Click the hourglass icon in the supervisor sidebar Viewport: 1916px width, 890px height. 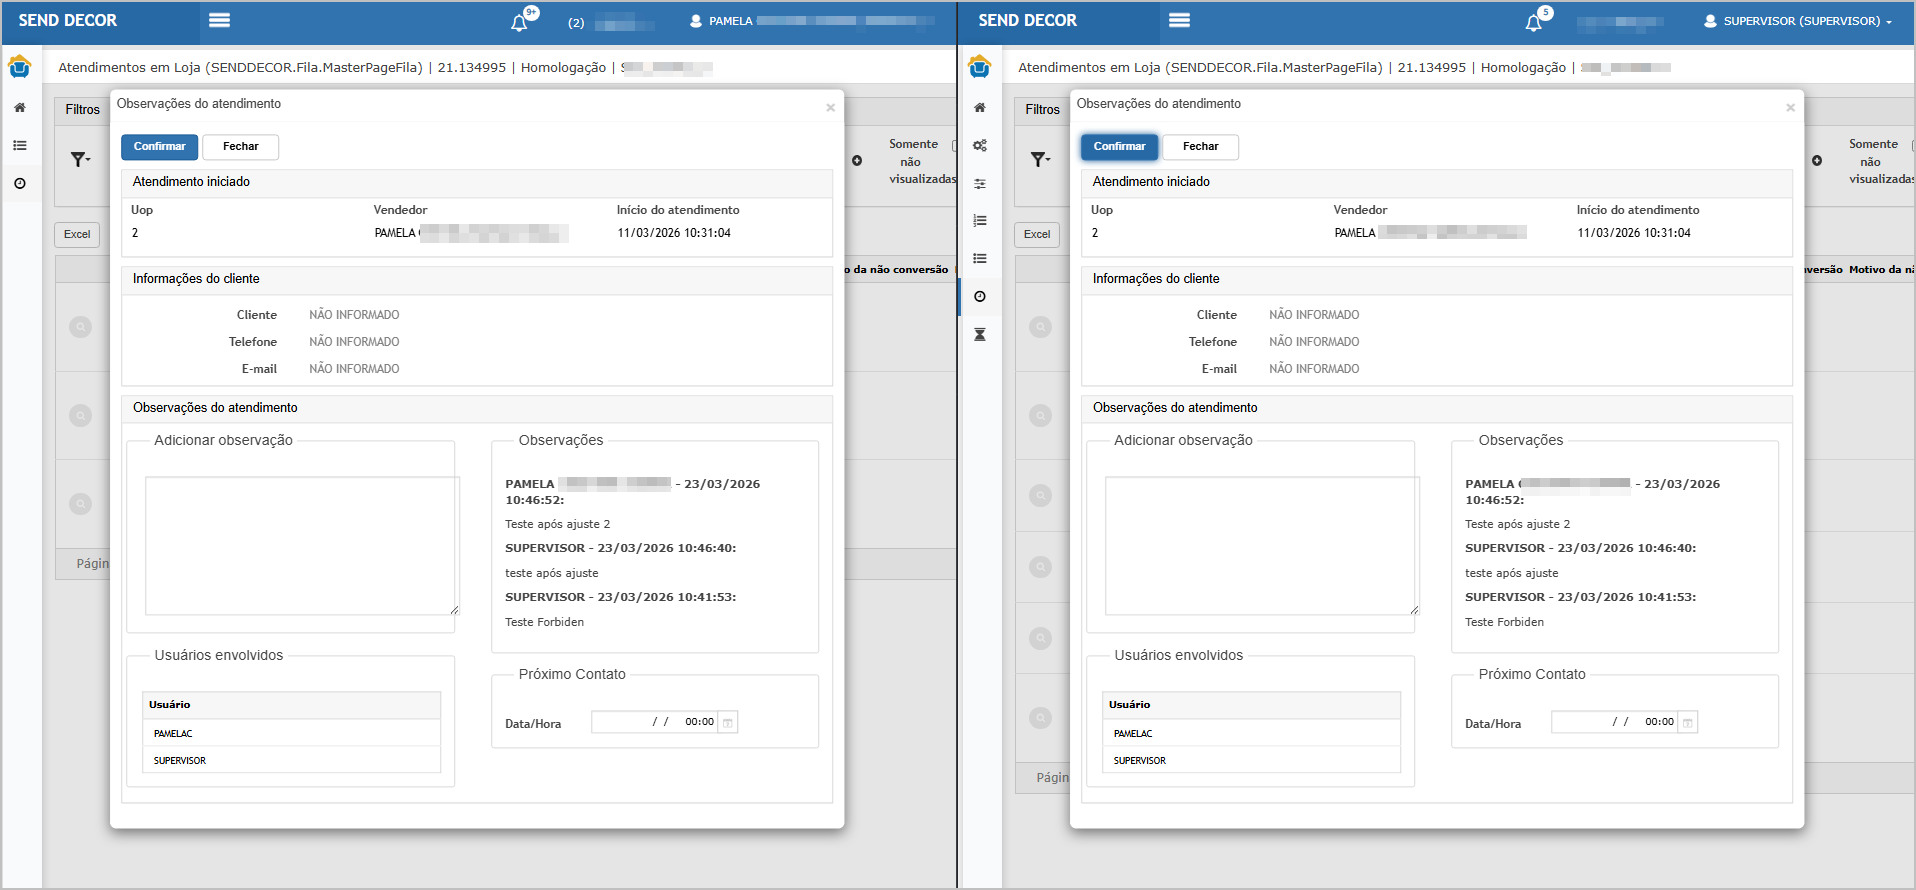click(x=980, y=334)
